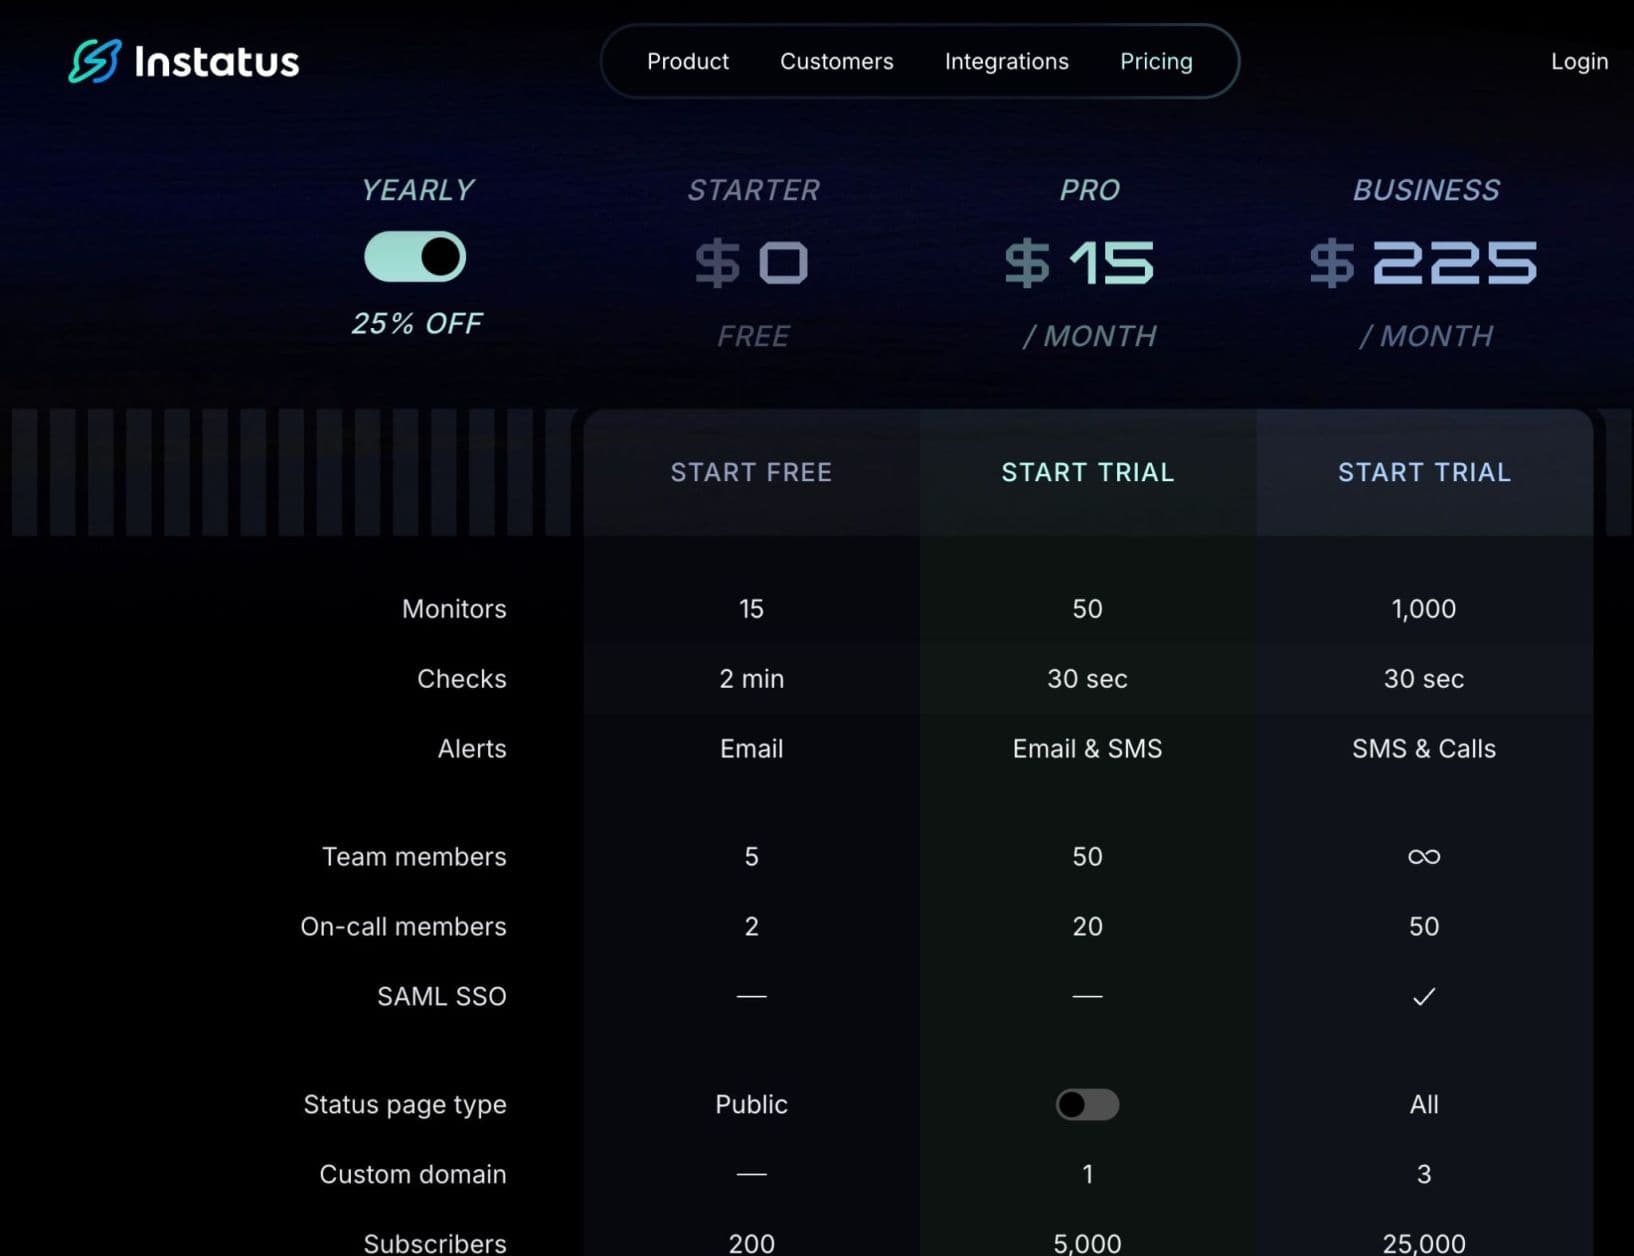The image size is (1634, 1256).
Task: Select the Pricing navigation item
Action: [1156, 61]
